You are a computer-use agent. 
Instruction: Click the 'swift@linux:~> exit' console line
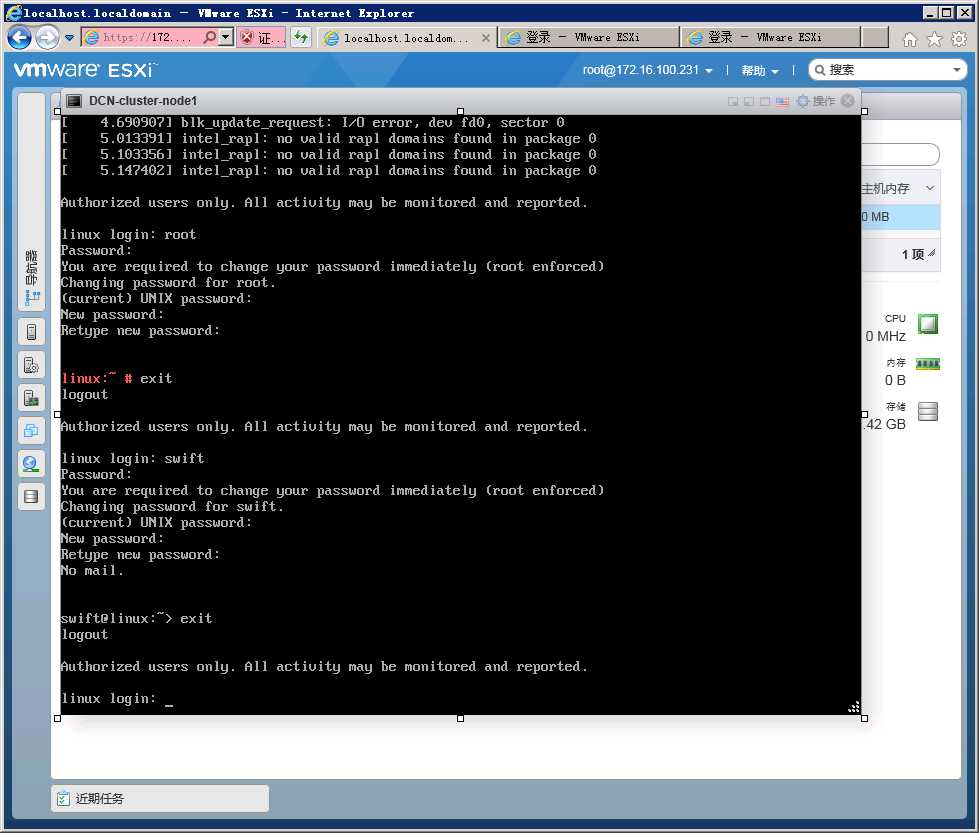(136, 618)
